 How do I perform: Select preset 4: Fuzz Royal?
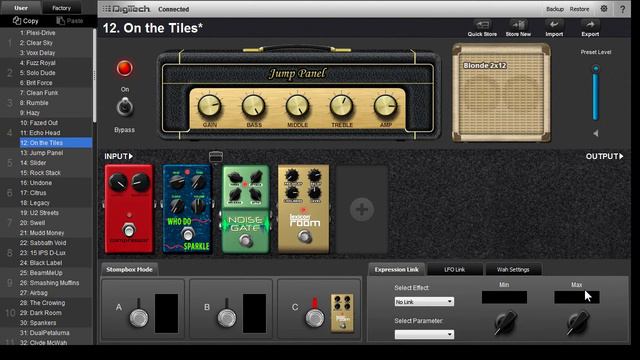38,63
